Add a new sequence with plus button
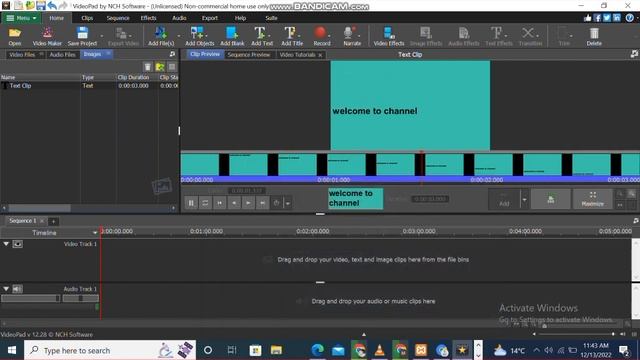The image size is (640, 360). click(x=53, y=221)
